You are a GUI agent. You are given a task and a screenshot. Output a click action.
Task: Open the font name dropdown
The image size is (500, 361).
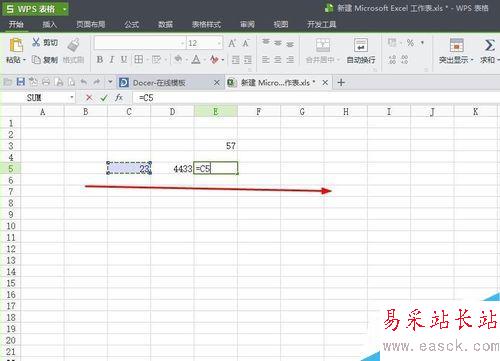(x=183, y=43)
